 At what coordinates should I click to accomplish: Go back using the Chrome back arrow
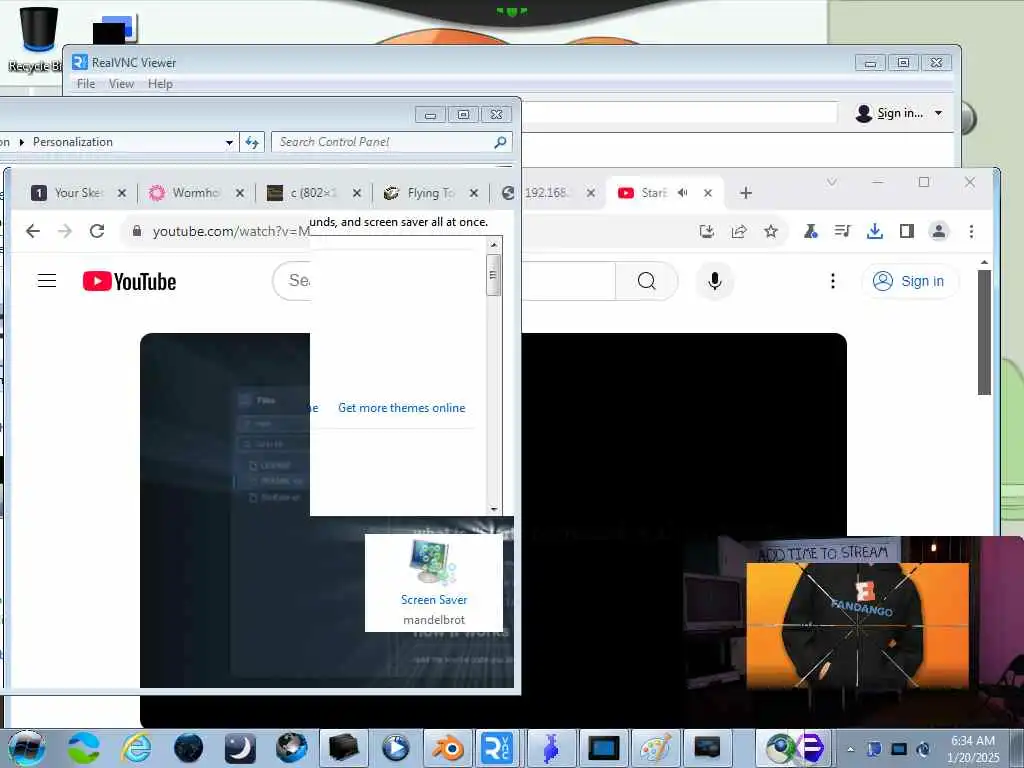(x=33, y=231)
